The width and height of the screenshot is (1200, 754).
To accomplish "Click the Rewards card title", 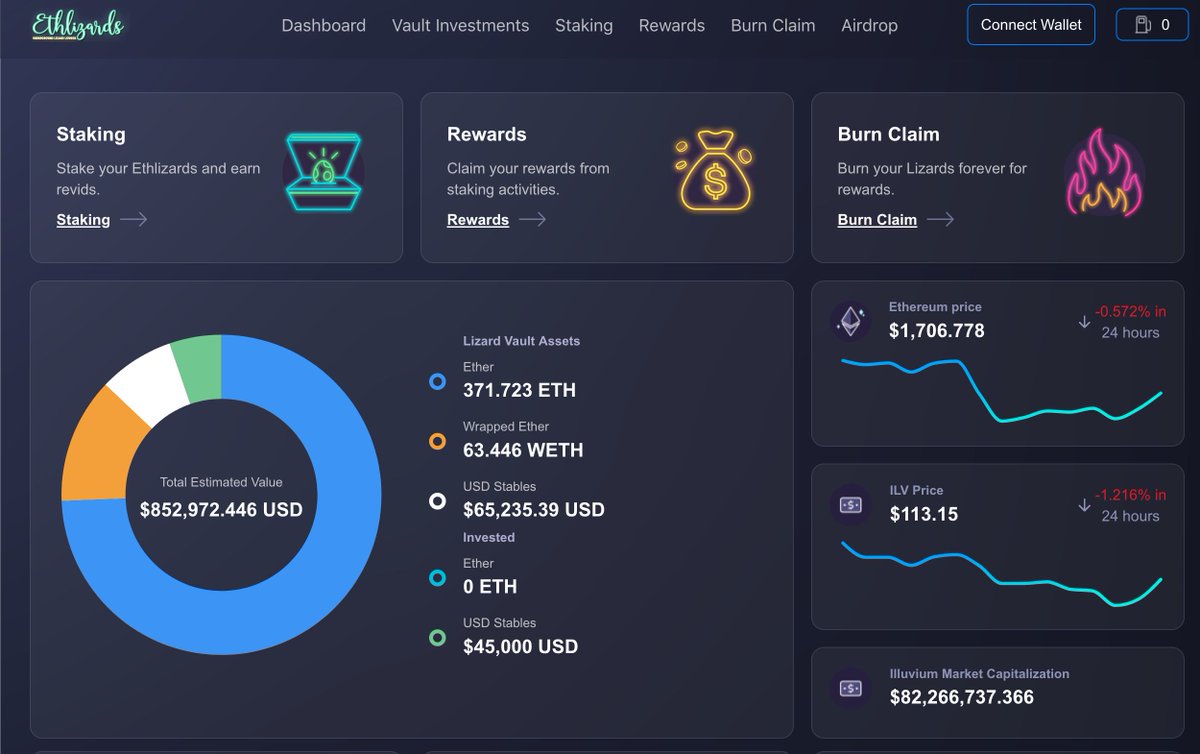I will (x=487, y=134).
